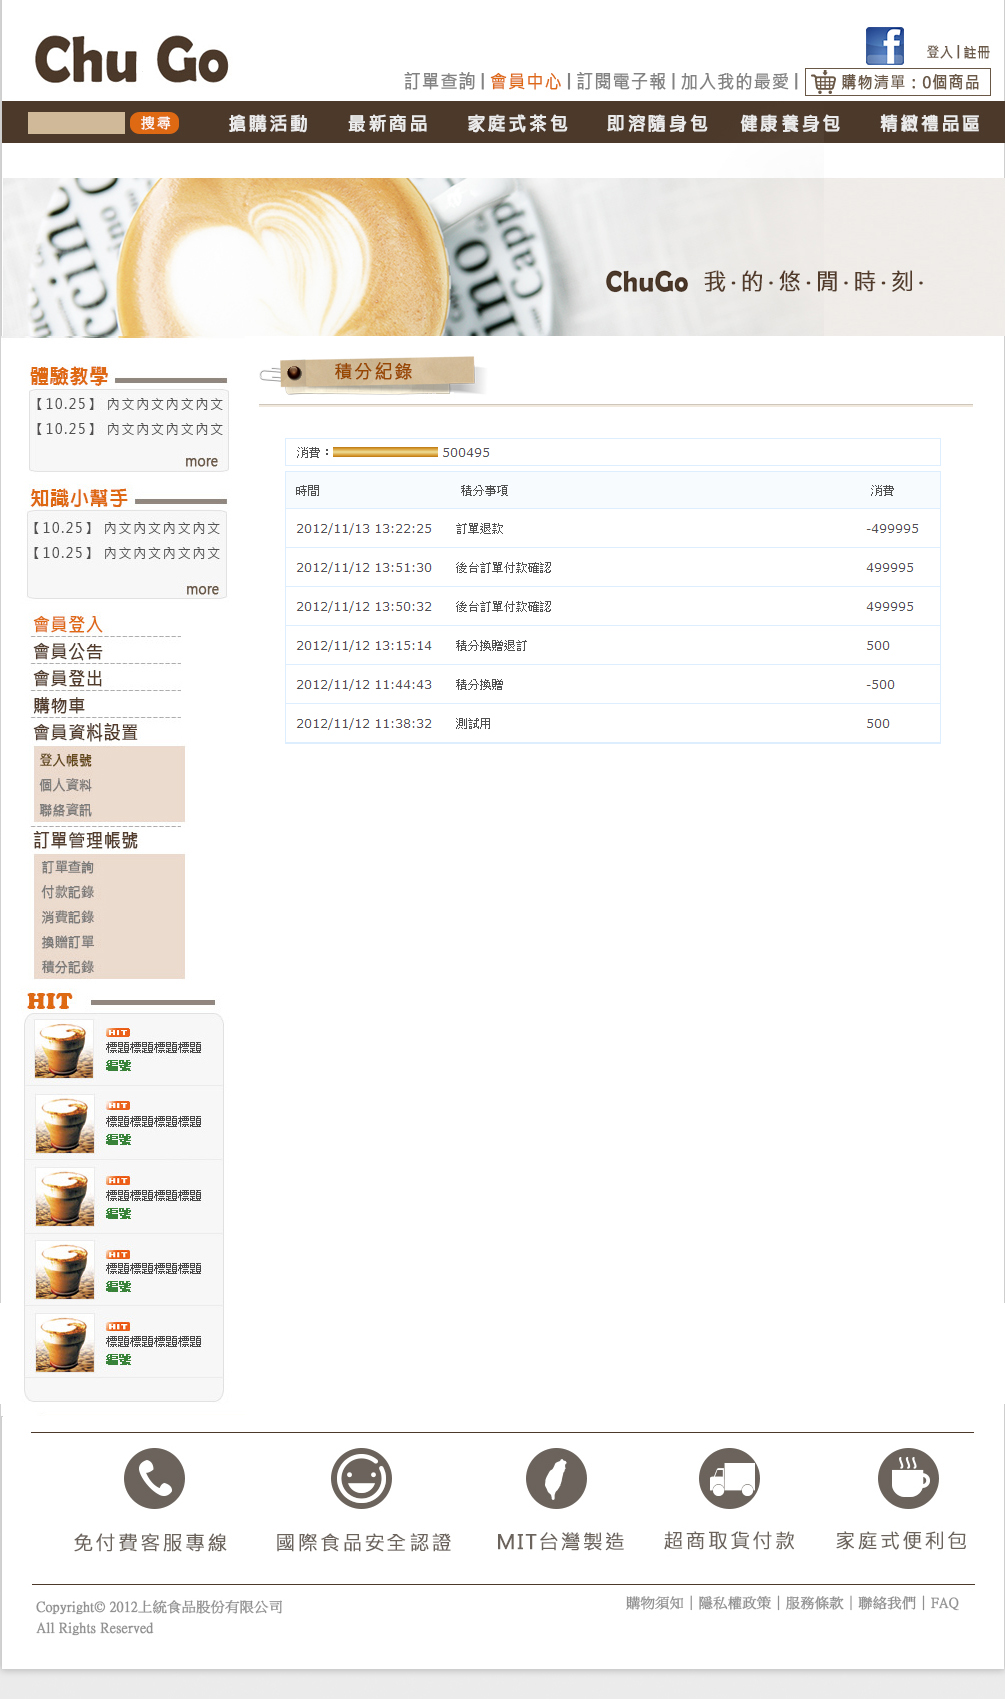
Task: Select 個人資料 sidebar sub-item
Action: (x=66, y=785)
